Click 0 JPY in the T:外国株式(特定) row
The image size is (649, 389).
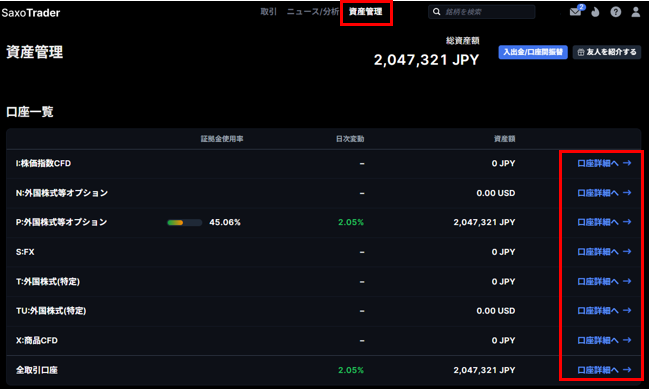tap(503, 281)
